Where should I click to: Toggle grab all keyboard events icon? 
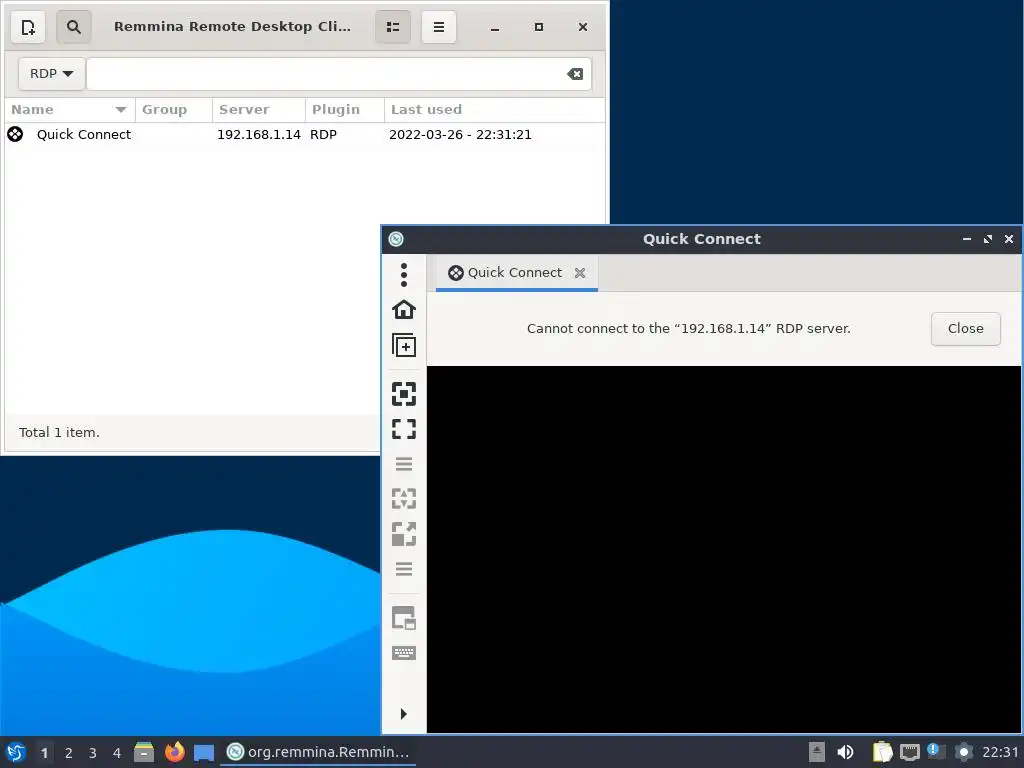(404, 653)
